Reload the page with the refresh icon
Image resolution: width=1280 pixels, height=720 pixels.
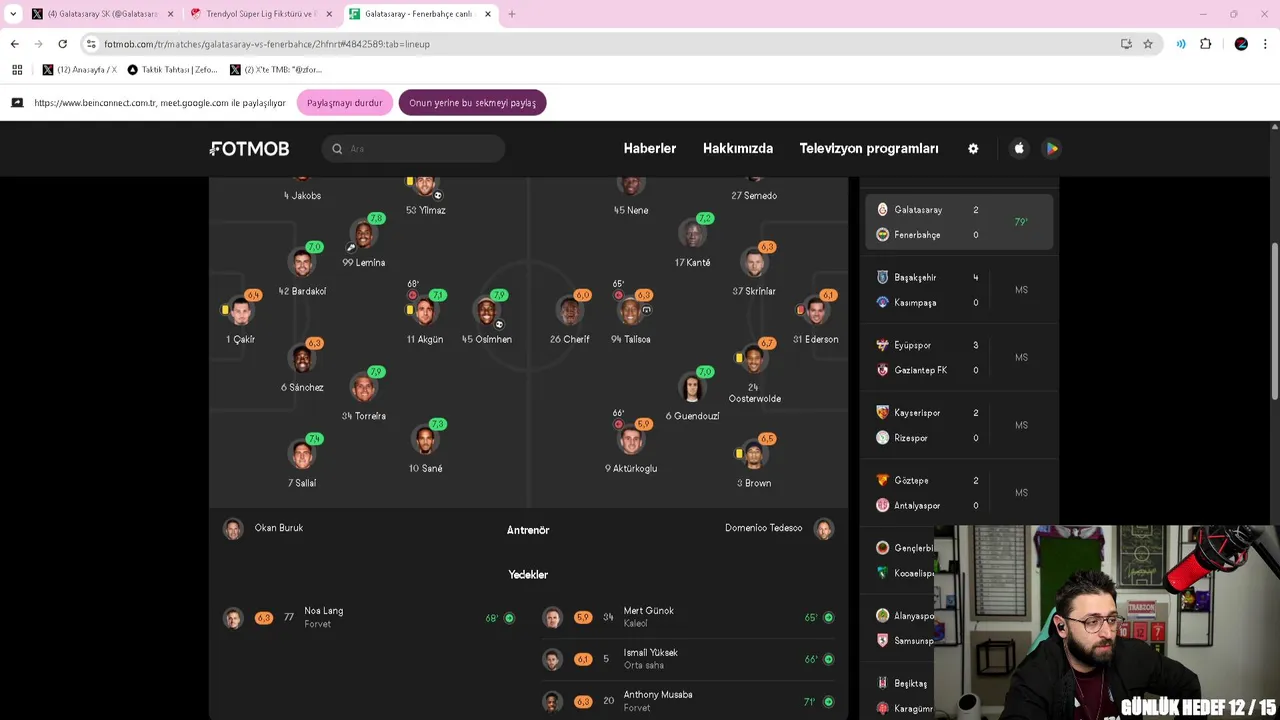62,44
